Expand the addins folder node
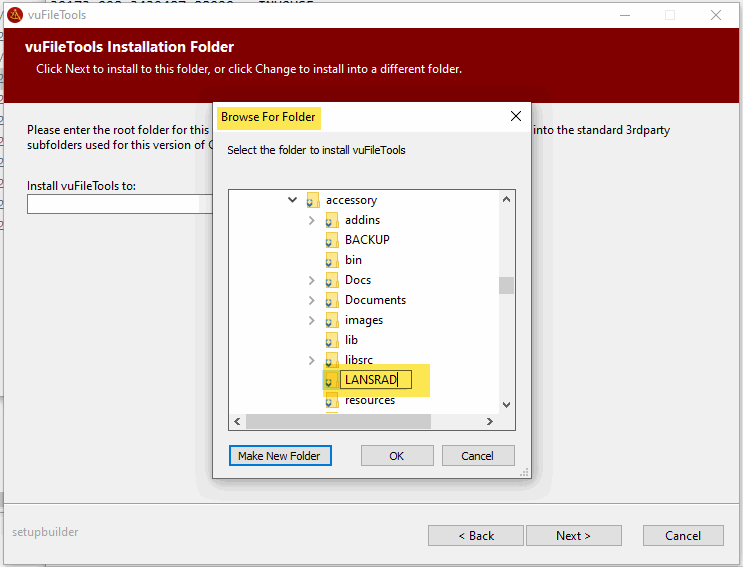This screenshot has width=743, height=567. click(312, 220)
